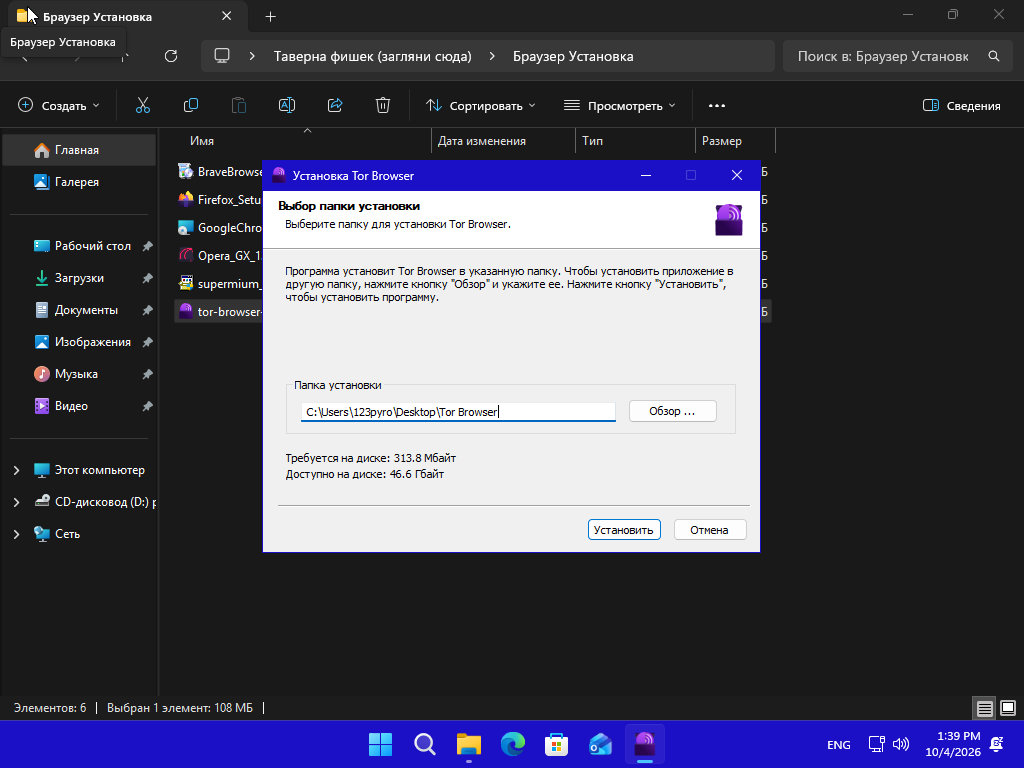The height and width of the screenshot is (768, 1024).
Task: Sort by Размер column header
Action: 735,140
